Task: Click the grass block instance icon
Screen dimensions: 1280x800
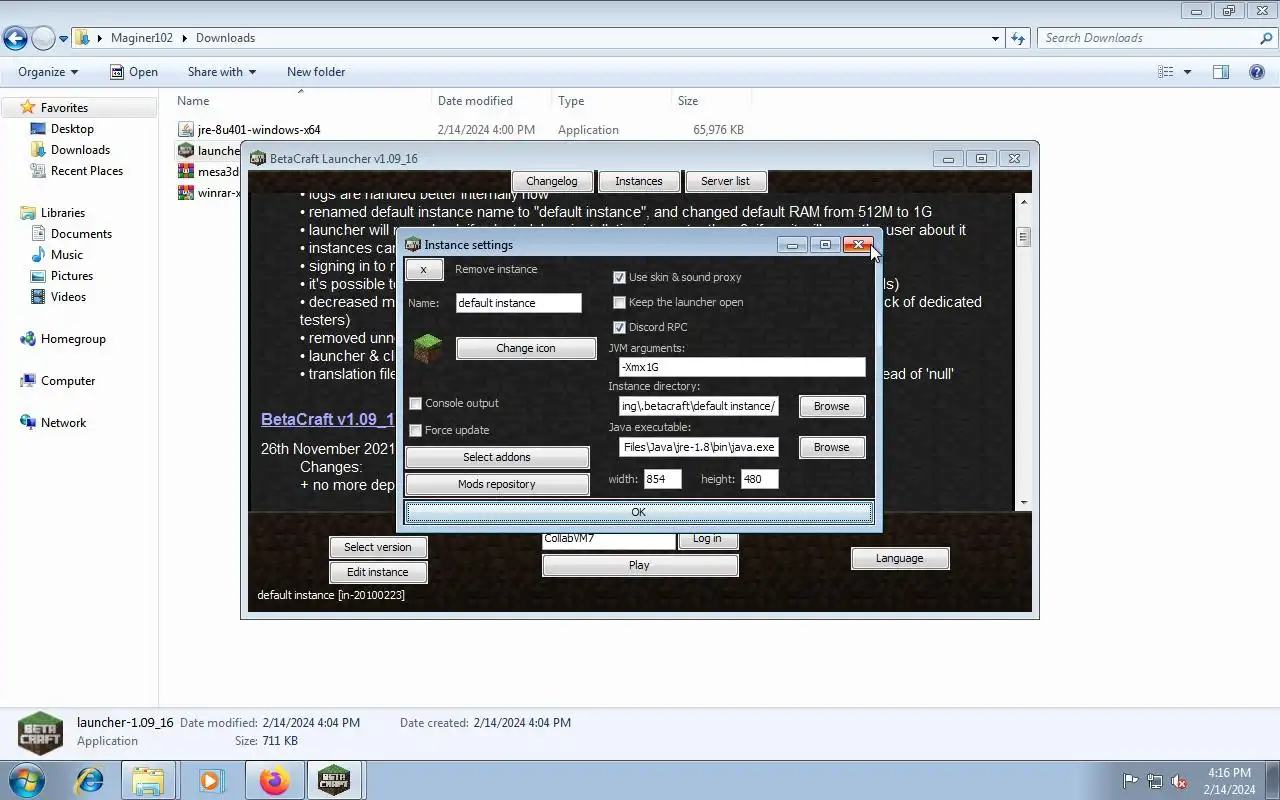Action: [x=427, y=348]
